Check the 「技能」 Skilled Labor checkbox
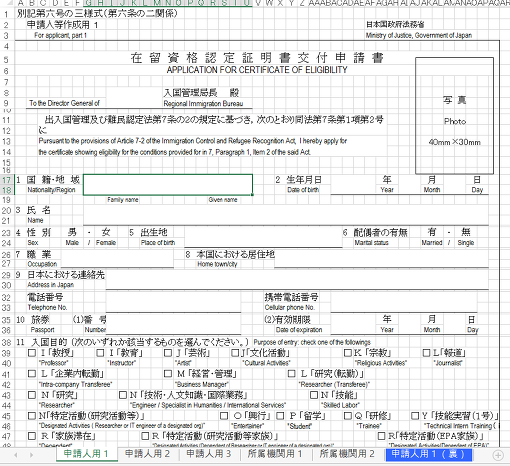This screenshot has height=466, width=510. click(314, 395)
